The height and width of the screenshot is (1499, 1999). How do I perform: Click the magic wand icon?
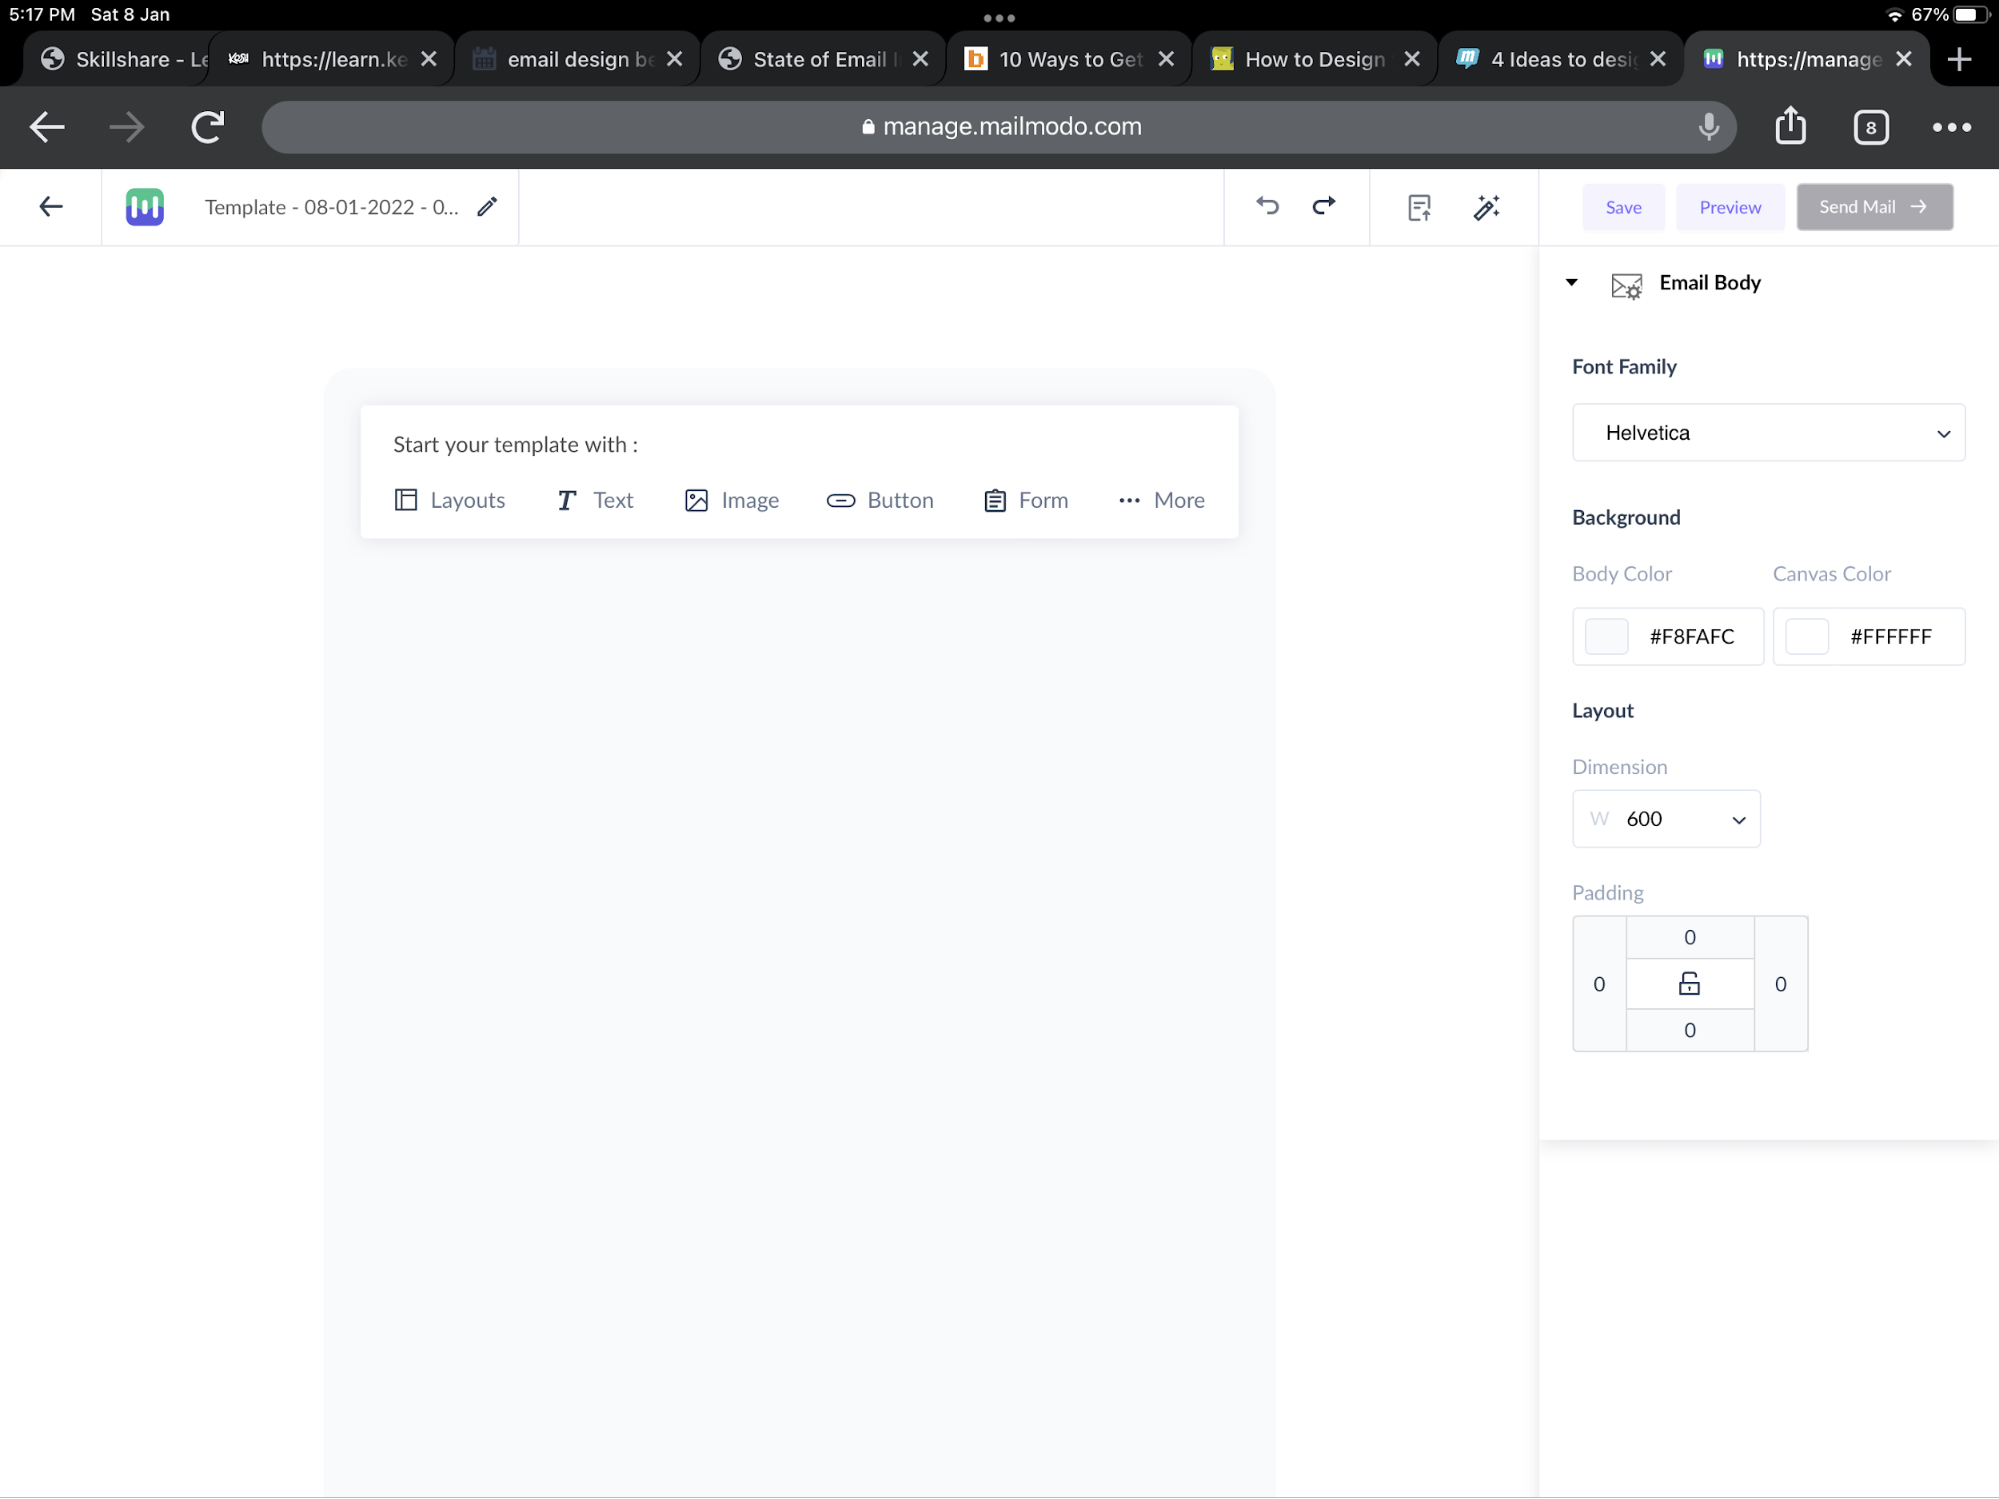pyautogui.click(x=1487, y=207)
